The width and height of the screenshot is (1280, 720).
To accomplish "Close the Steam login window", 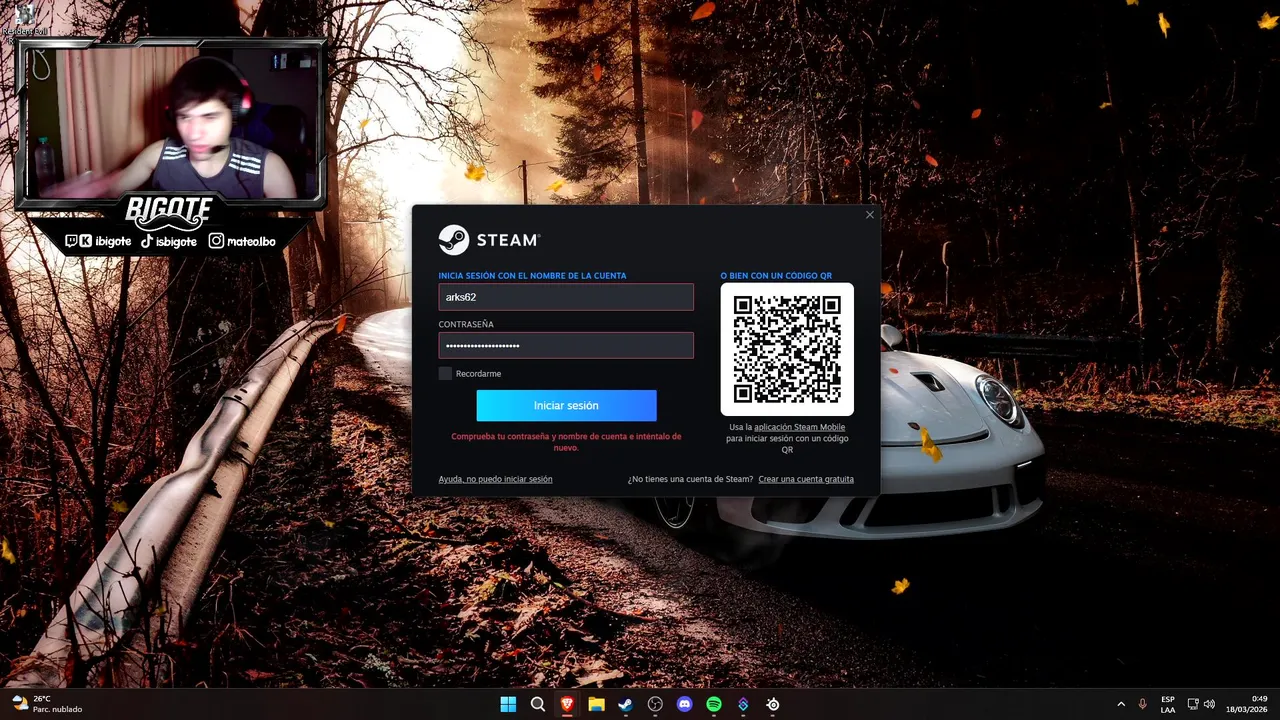I will coord(869,215).
